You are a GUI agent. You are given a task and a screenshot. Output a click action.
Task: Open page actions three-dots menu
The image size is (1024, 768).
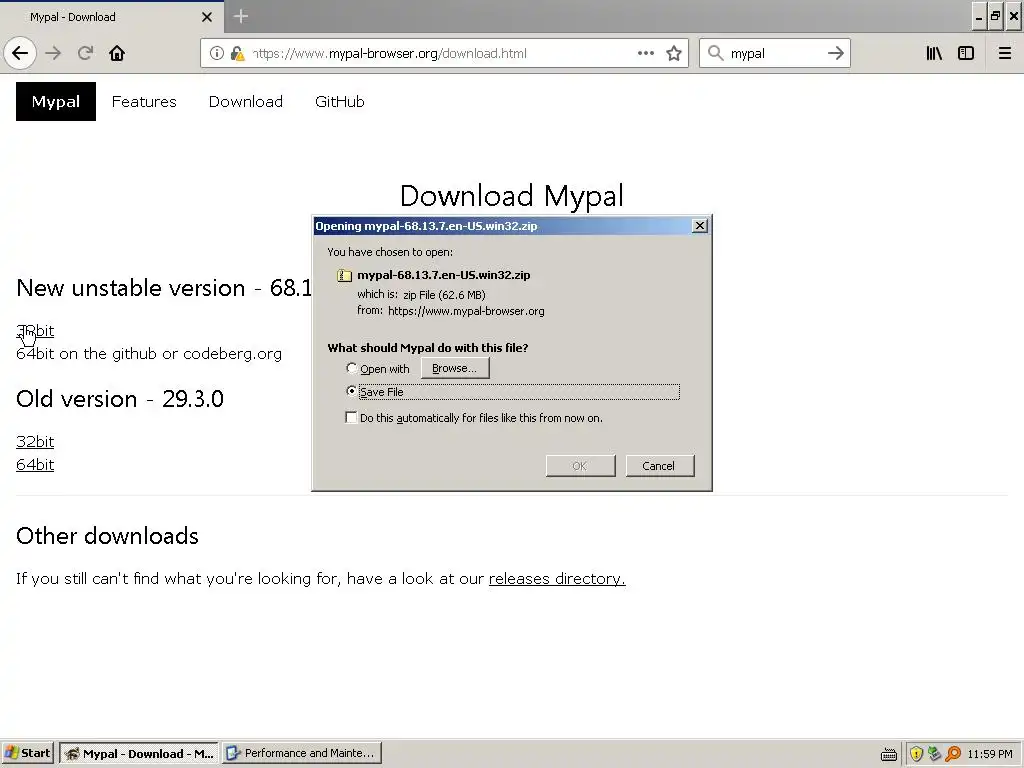[646, 53]
